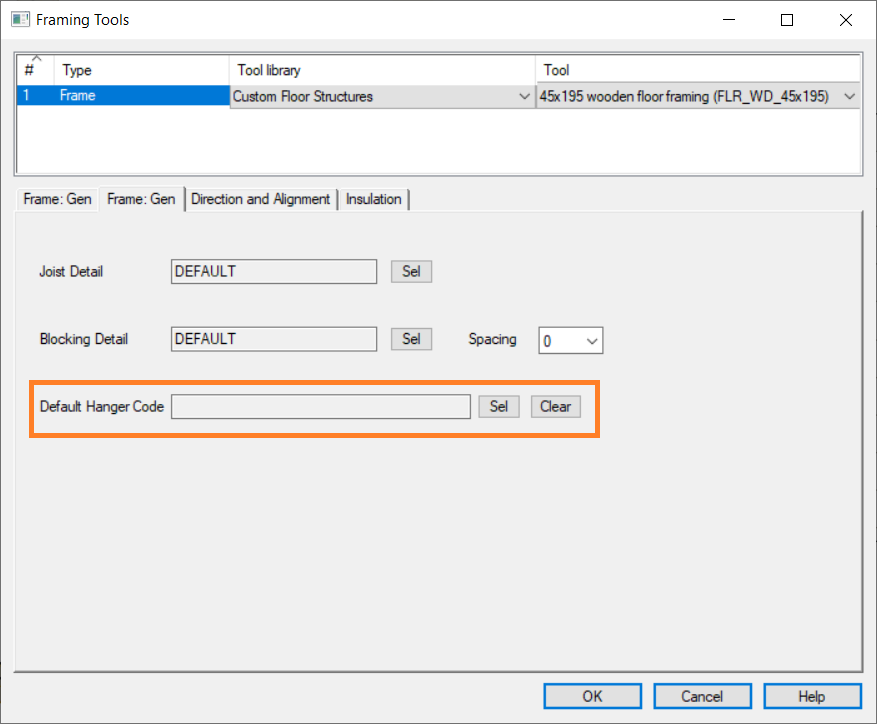Clear the Default Hanger Code
Image resolution: width=877 pixels, height=724 pixels.
(555, 406)
